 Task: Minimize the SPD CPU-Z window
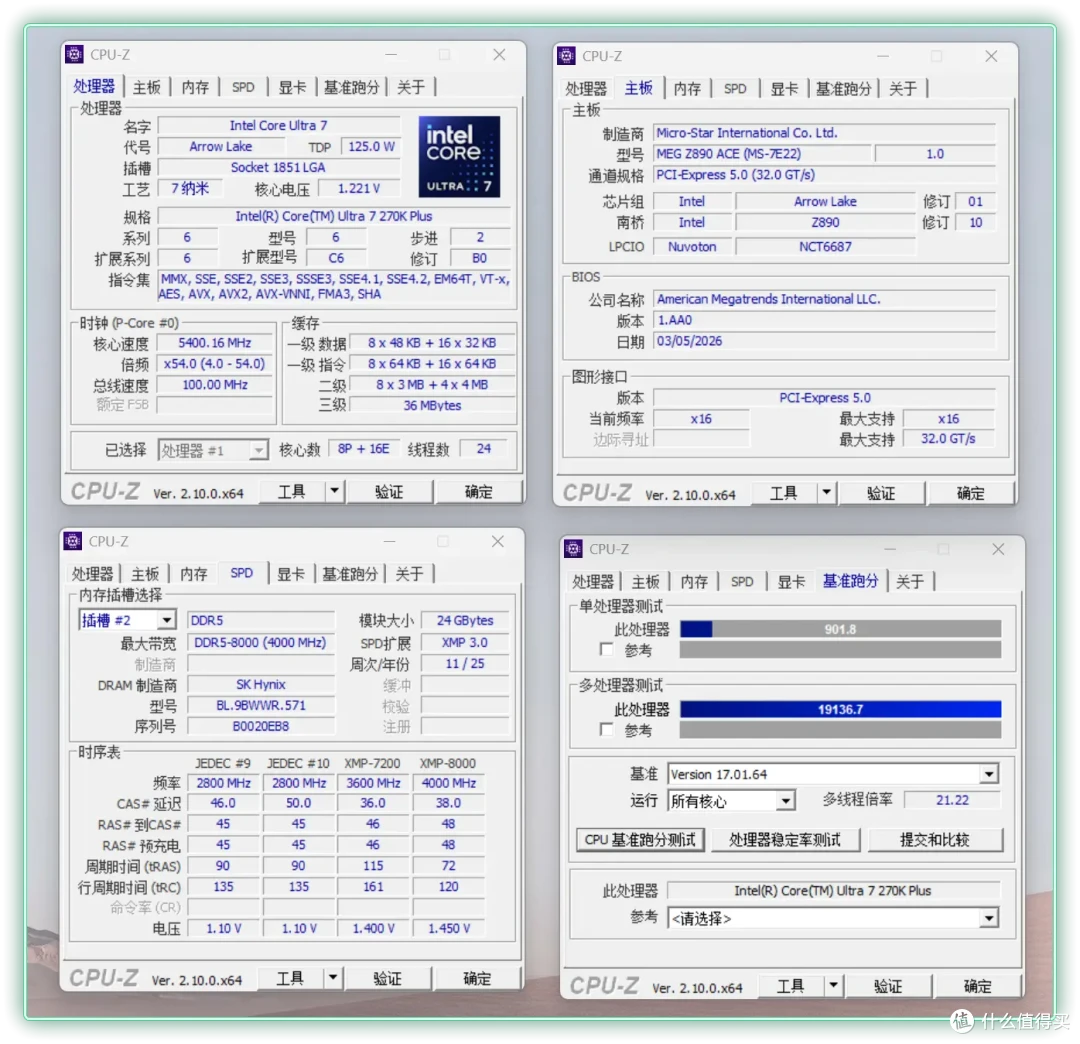tap(390, 541)
